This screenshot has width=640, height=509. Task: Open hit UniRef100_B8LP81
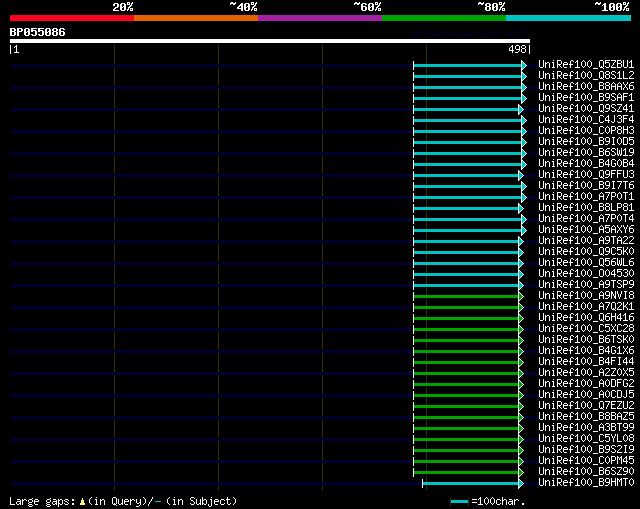tap(586, 207)
